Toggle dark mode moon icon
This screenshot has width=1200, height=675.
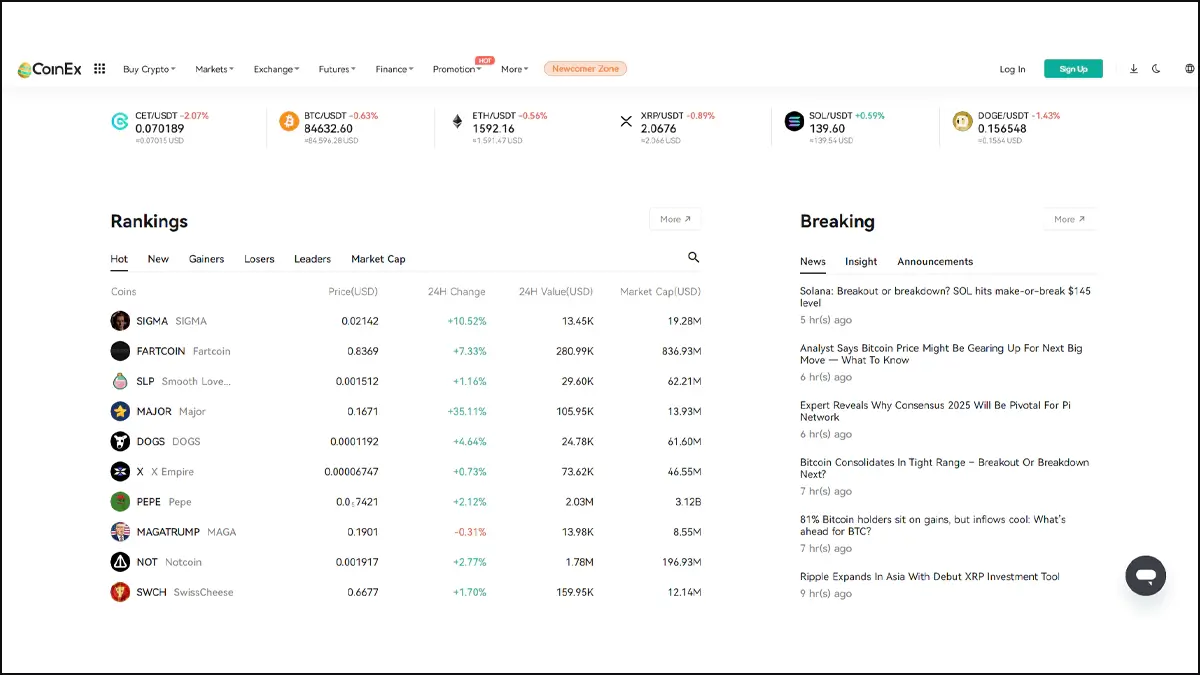[x=1157, y=69]
